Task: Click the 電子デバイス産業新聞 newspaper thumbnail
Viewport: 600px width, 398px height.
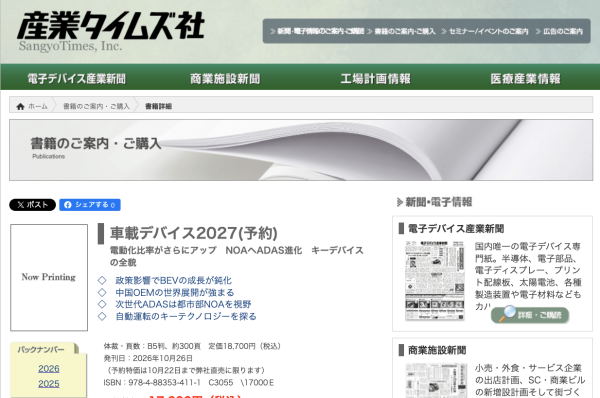Action: coord(435,281)
